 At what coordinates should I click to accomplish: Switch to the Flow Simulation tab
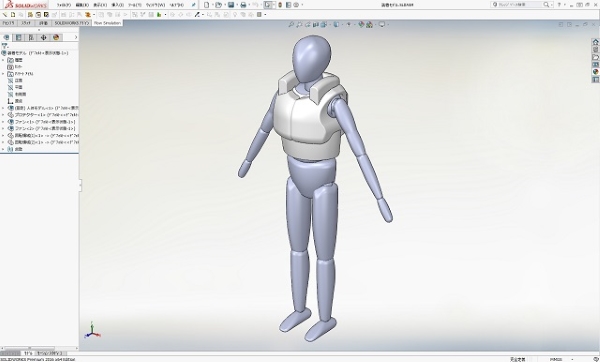coord(107,23)
